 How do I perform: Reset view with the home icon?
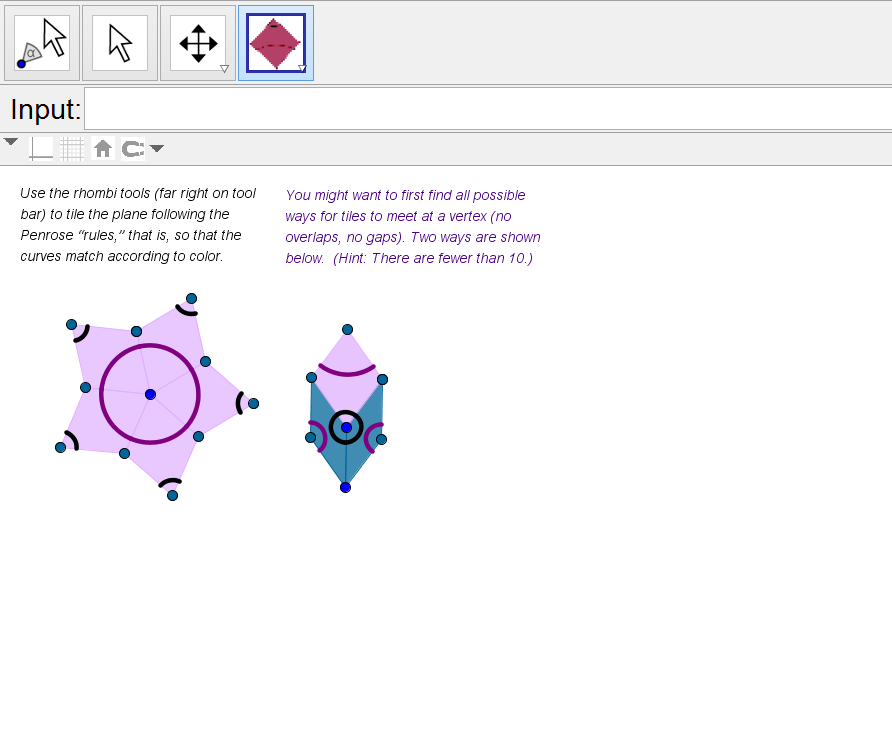point(103,148)
